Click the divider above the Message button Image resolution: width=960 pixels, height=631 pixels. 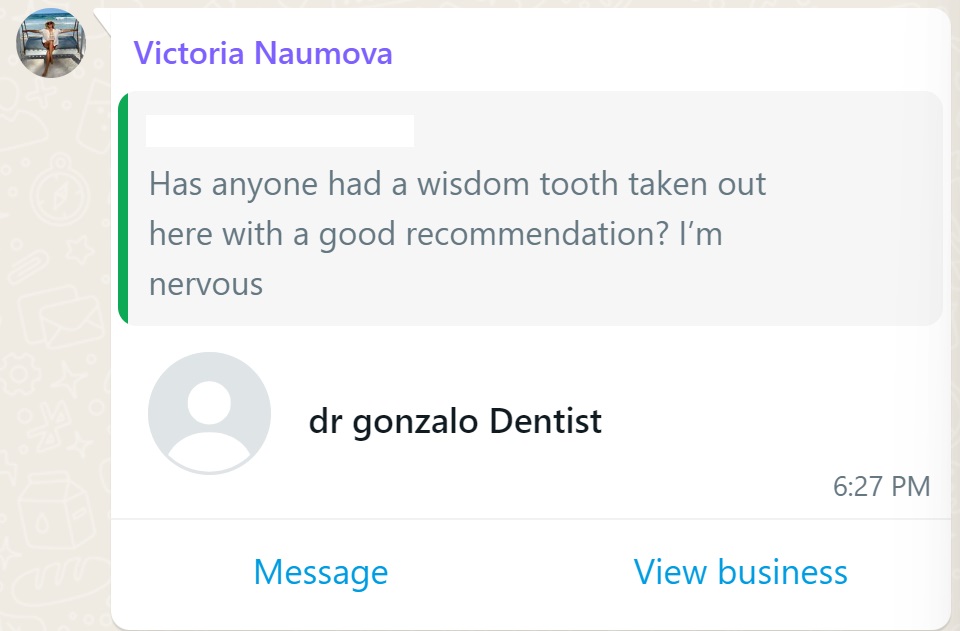point(530,519)
